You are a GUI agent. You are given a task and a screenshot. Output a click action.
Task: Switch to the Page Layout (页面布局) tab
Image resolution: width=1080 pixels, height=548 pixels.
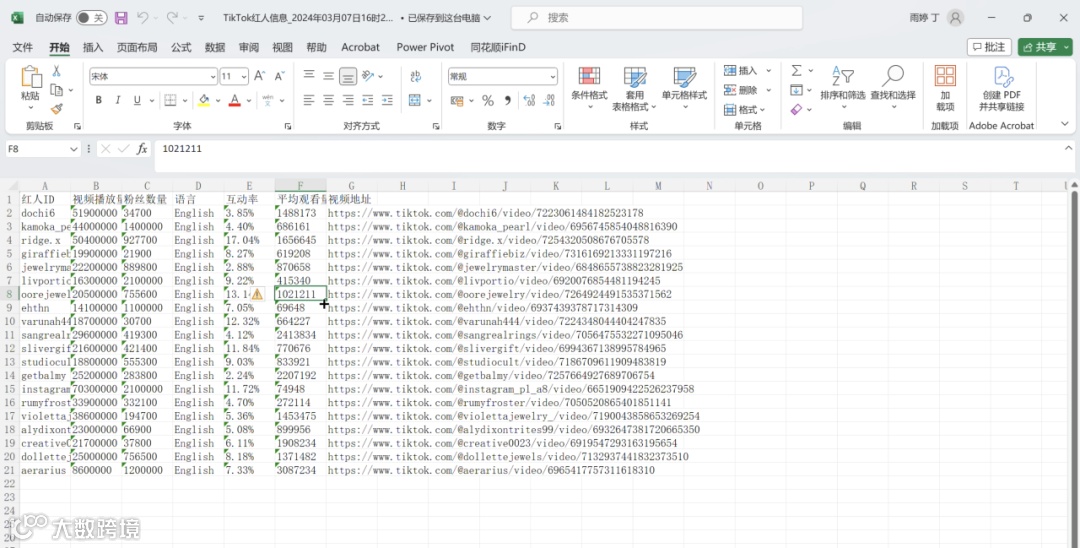coord(137,48)
